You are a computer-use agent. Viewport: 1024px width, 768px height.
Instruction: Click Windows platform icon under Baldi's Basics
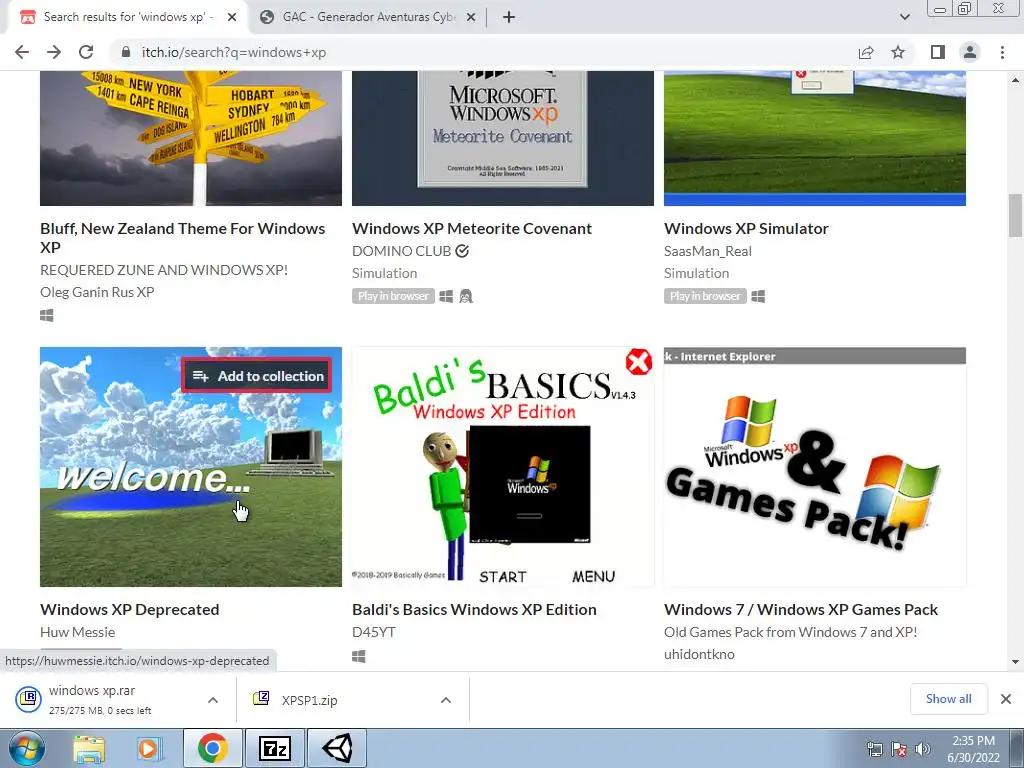[359, 656]
